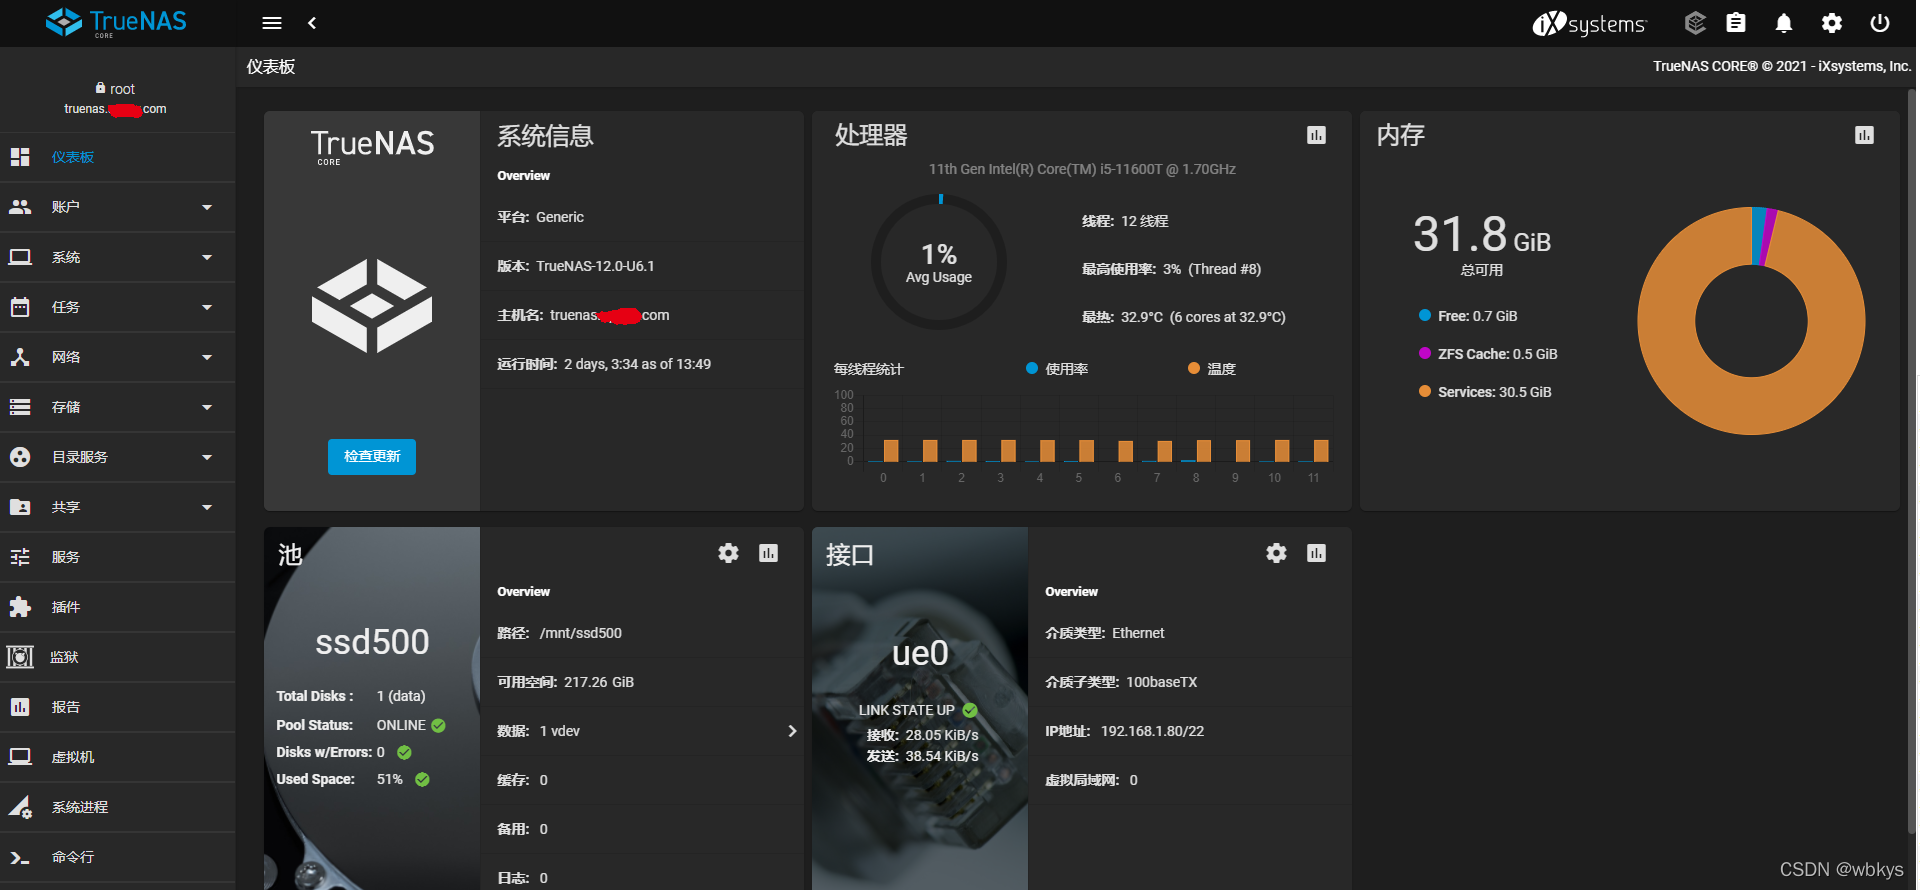
Task: Click the power button icon
Action: click(1880, 23)
